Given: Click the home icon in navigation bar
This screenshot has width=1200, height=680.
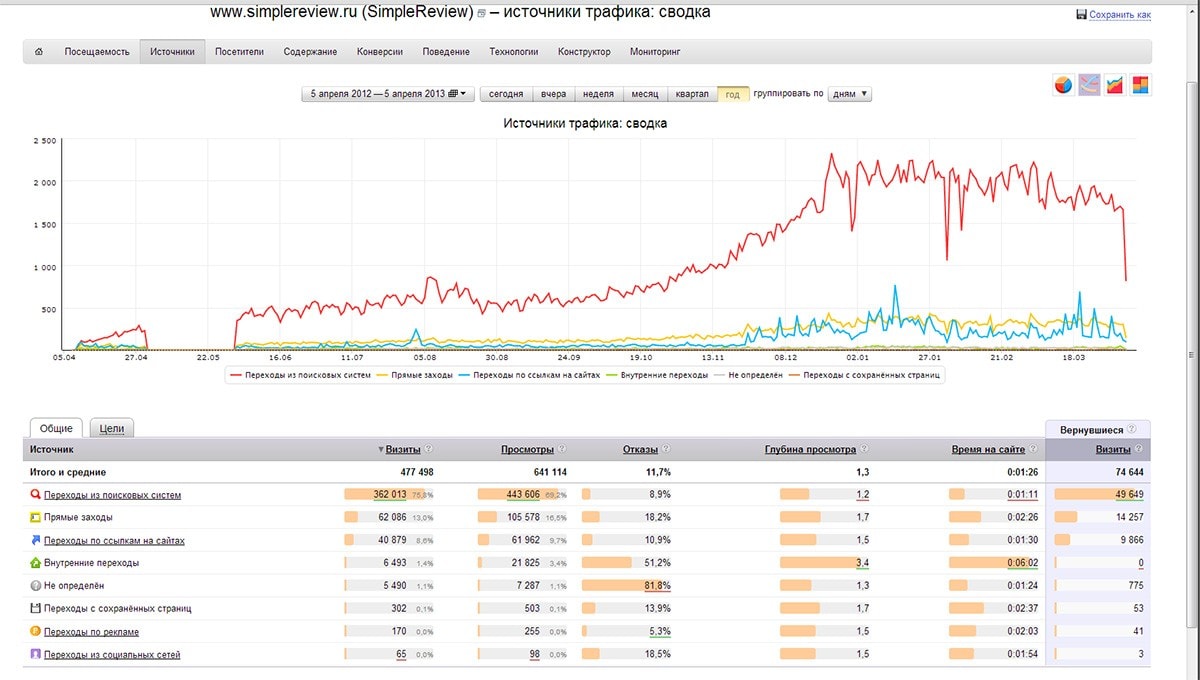Looking at the screenshot, I should click(x=39, y=51).
